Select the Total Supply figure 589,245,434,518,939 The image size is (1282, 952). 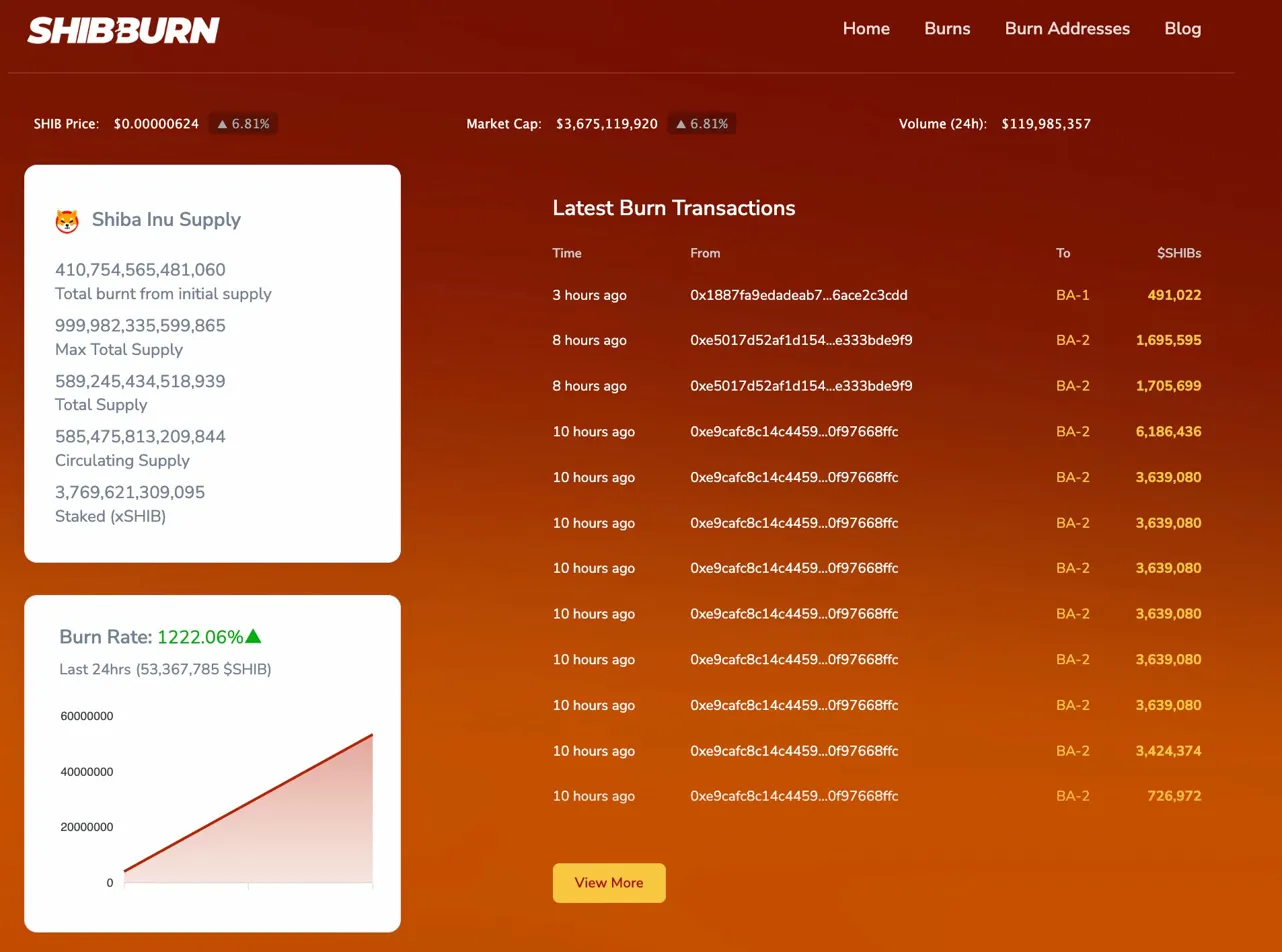(139, 381)
